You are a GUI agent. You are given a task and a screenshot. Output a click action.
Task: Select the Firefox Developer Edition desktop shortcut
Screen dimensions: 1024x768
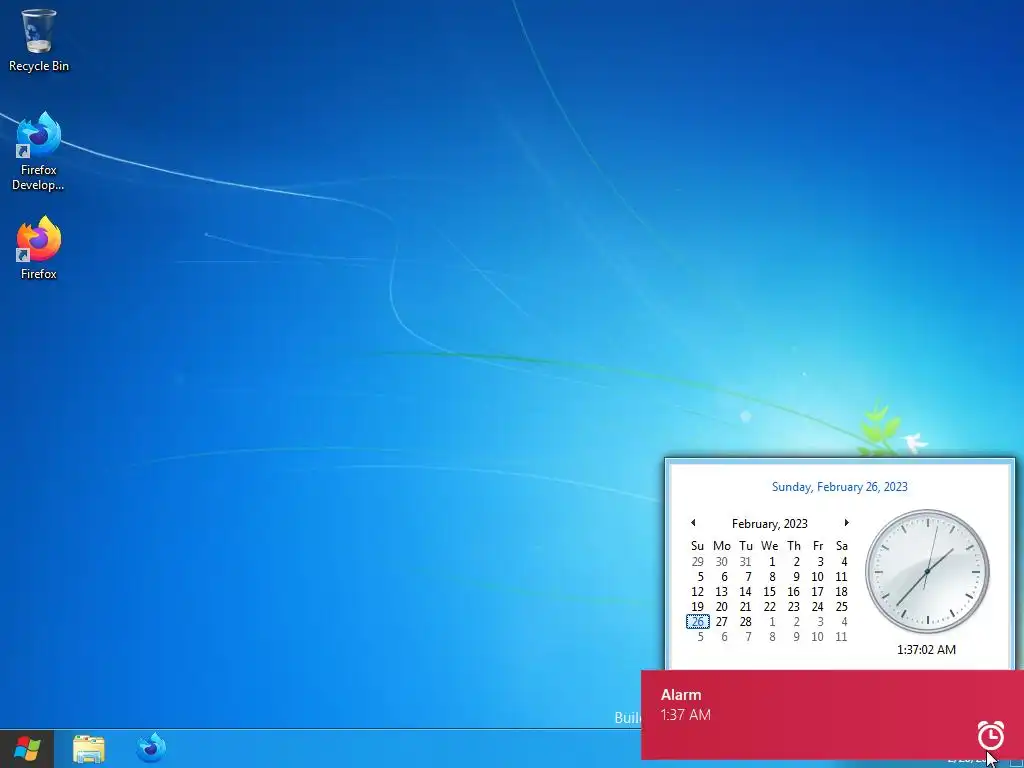click(39, 152)
